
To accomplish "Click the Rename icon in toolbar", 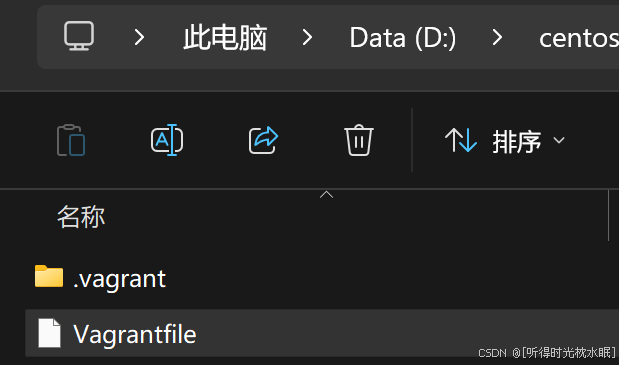I will [167, 140].
